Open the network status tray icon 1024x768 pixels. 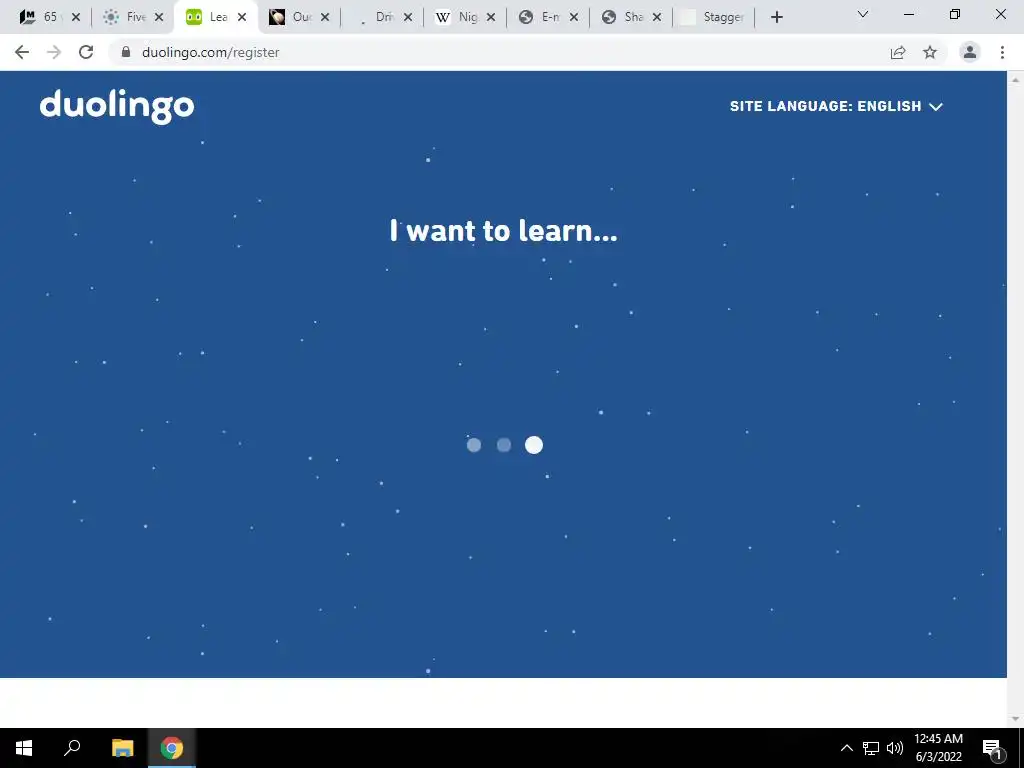point(871,748)
